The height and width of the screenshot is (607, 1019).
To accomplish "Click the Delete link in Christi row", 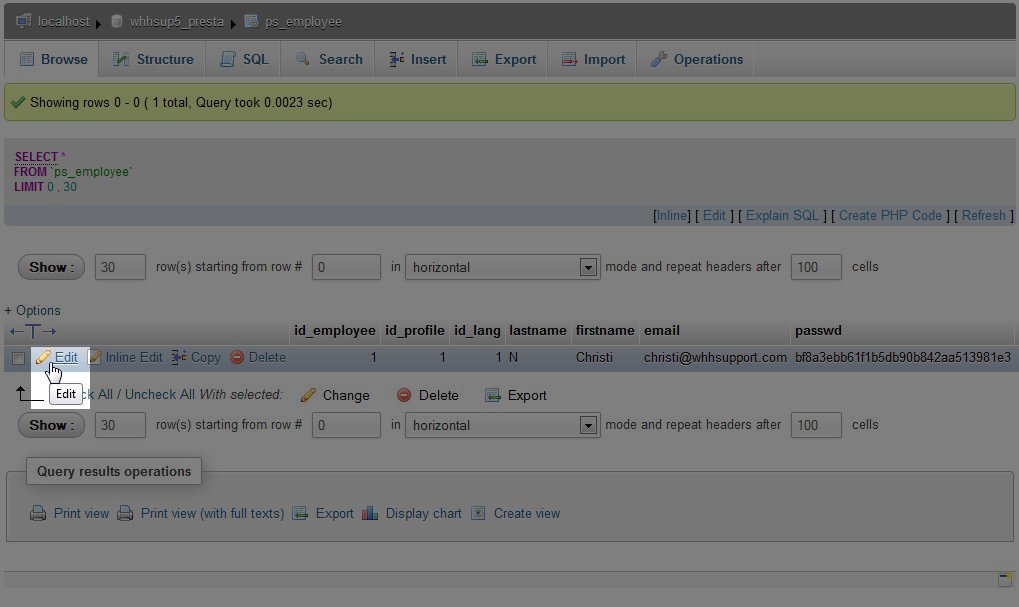I will (x=267, y=357).
